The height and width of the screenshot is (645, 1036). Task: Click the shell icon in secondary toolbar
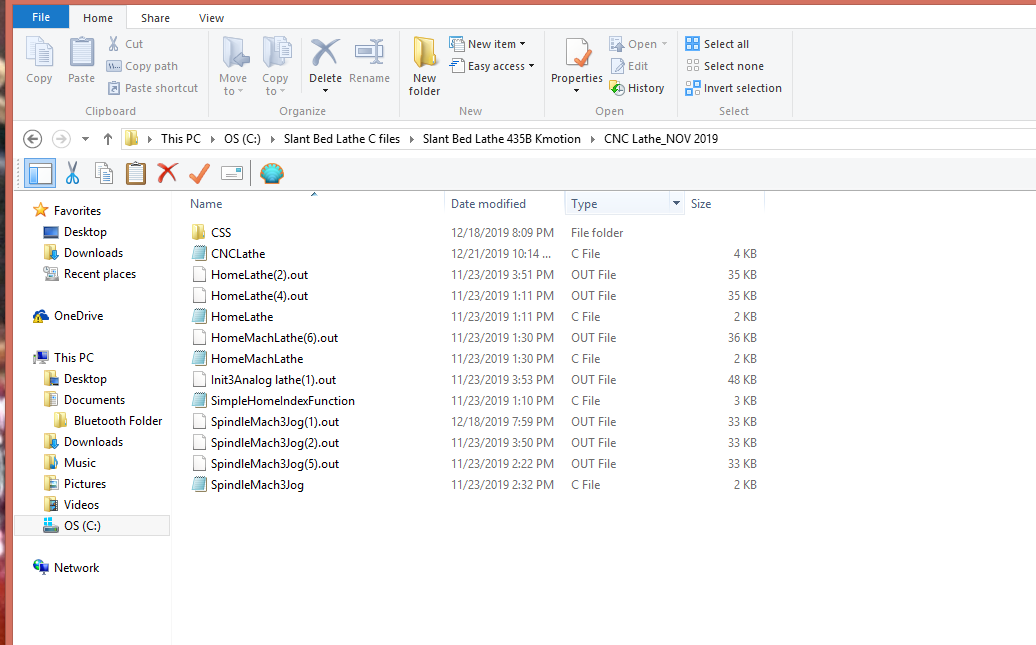(271, 173)
